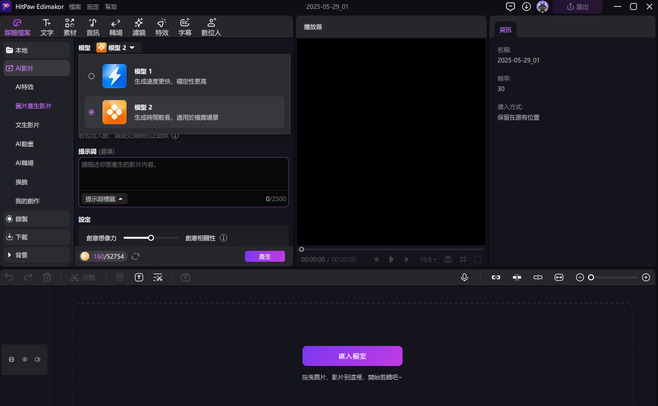658x406 pixels.
Task: Play the preview video
Action: click(391, 259)
